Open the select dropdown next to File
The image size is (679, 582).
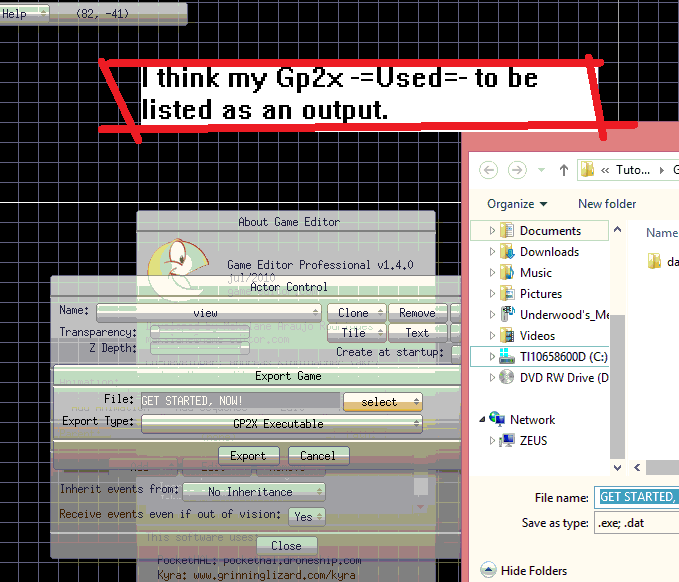pyautogui.click(x=383, y=401)
